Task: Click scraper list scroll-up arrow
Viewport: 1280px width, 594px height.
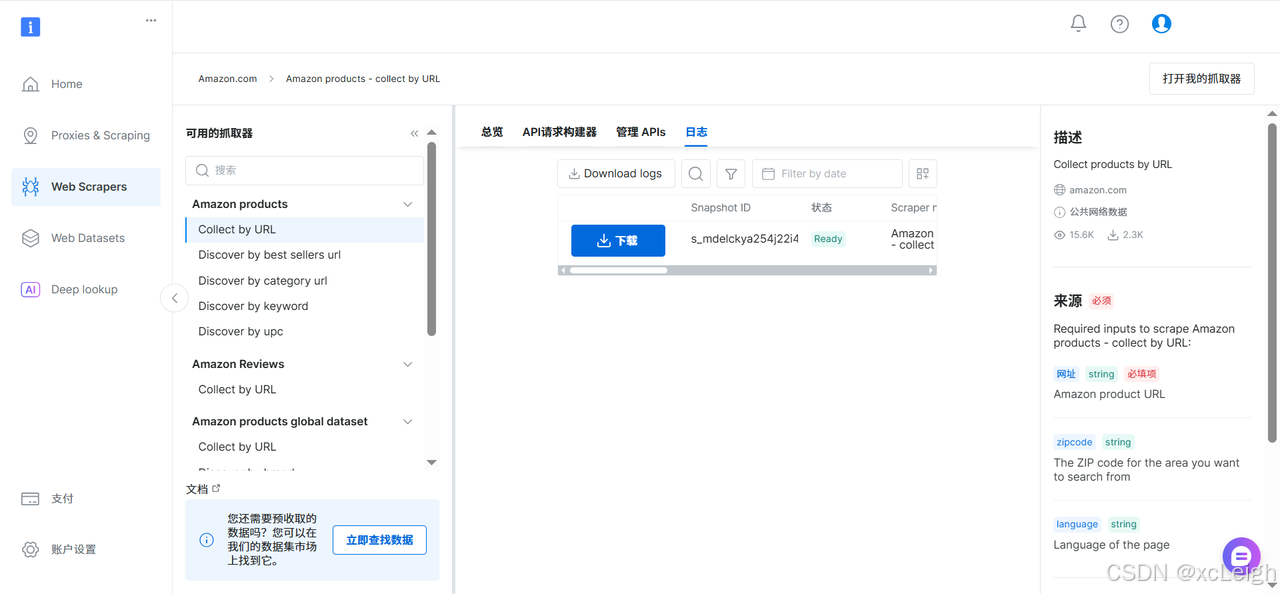Action: coord(432,132)
